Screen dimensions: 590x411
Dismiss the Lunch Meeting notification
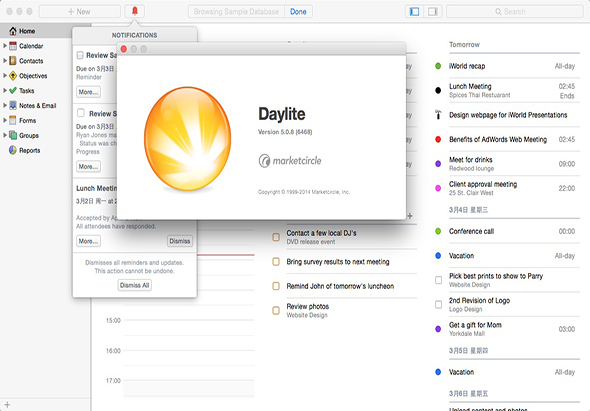pos(179,241)
